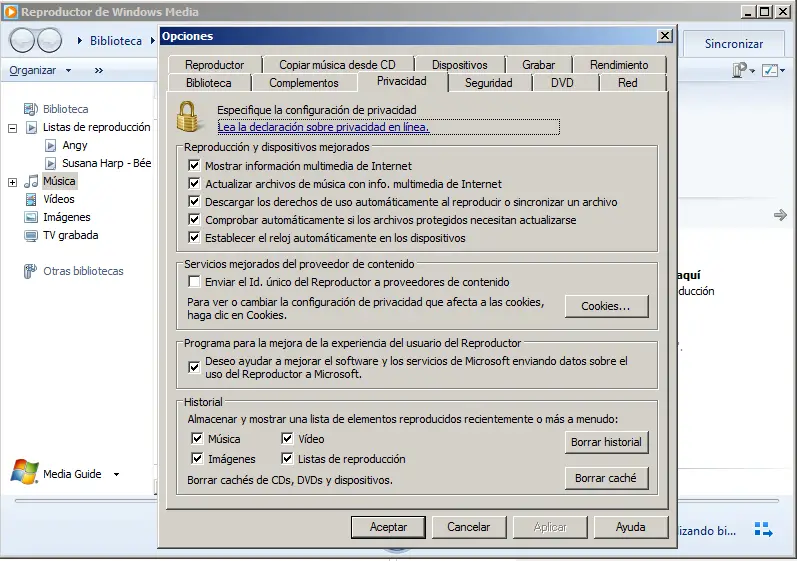Click the Biblioteca icon in sidebar

pos(30,109)
